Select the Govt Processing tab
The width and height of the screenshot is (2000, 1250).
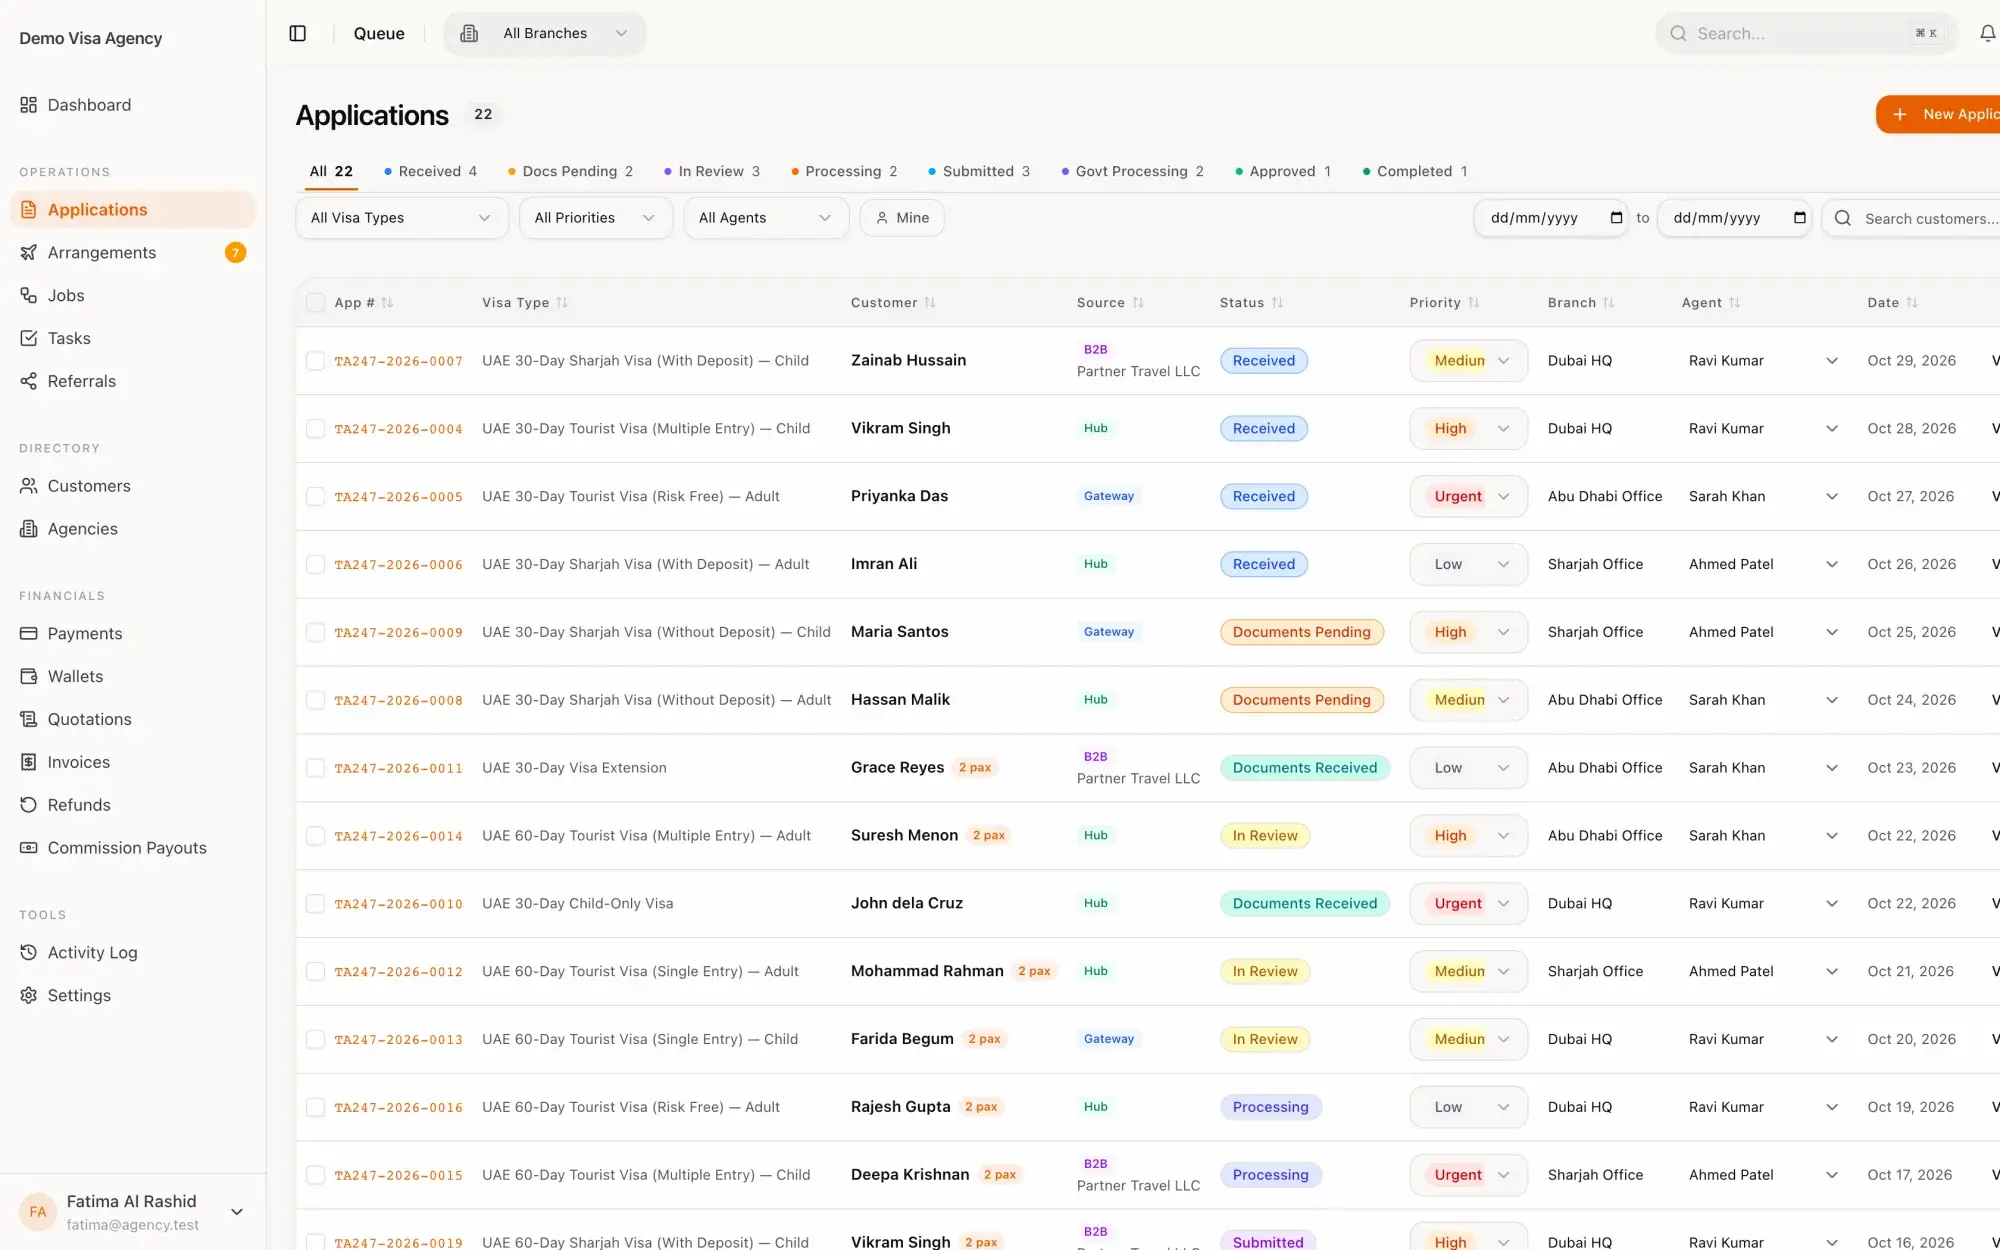click(x=1132, y=171)
